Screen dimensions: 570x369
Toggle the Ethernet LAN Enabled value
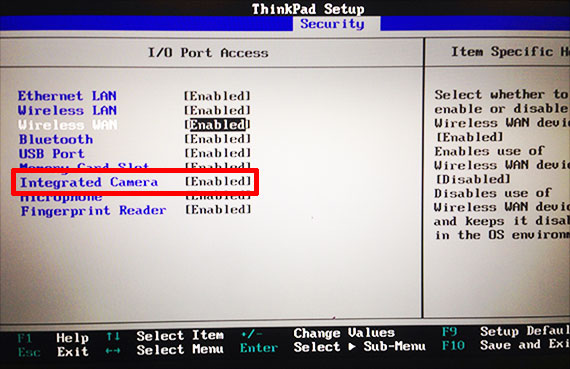pos(217,96)
